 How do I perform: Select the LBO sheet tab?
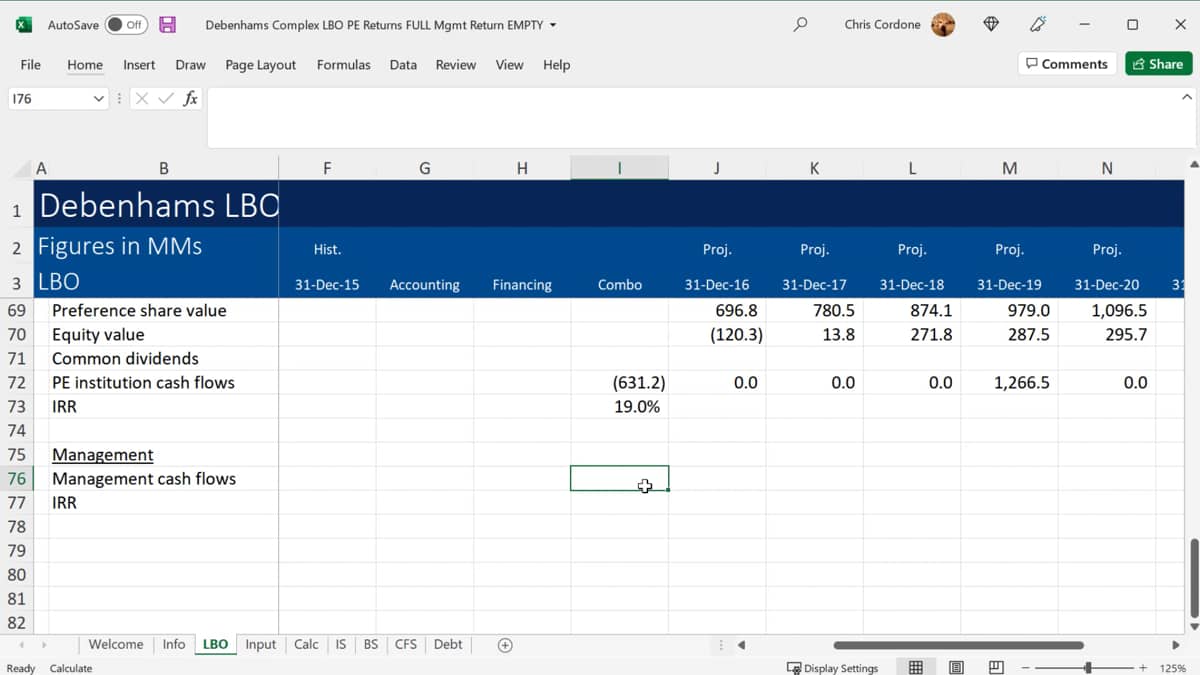pos(215,644)
